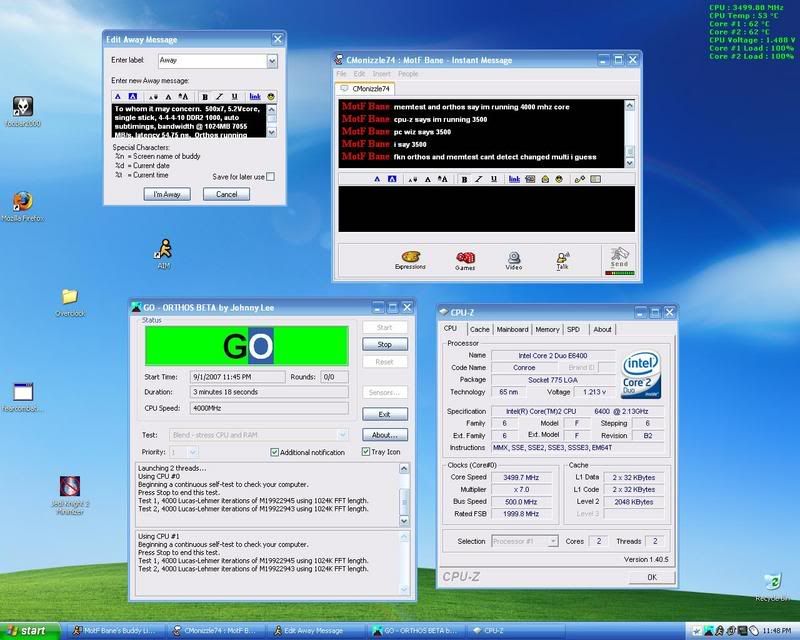Switch to the Cache tab in CPU-Z
The image size is (800, 640).
tap(480, 330)
